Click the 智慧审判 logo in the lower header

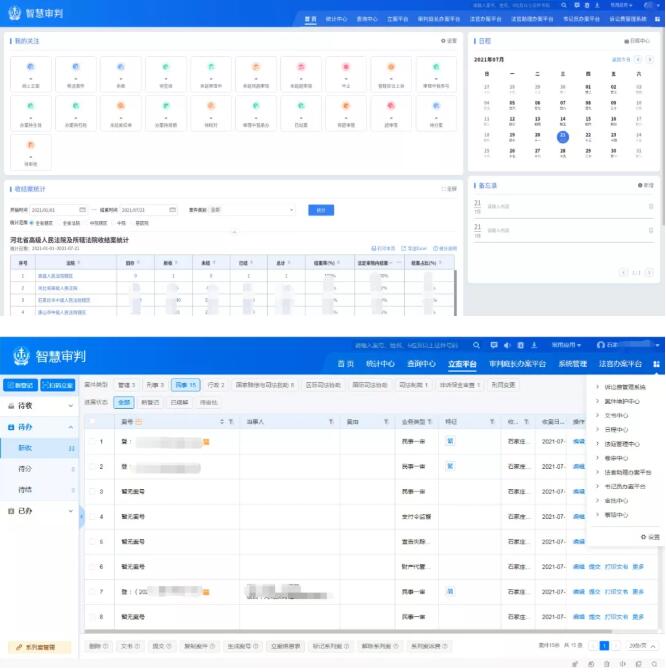tap(50, 358)
